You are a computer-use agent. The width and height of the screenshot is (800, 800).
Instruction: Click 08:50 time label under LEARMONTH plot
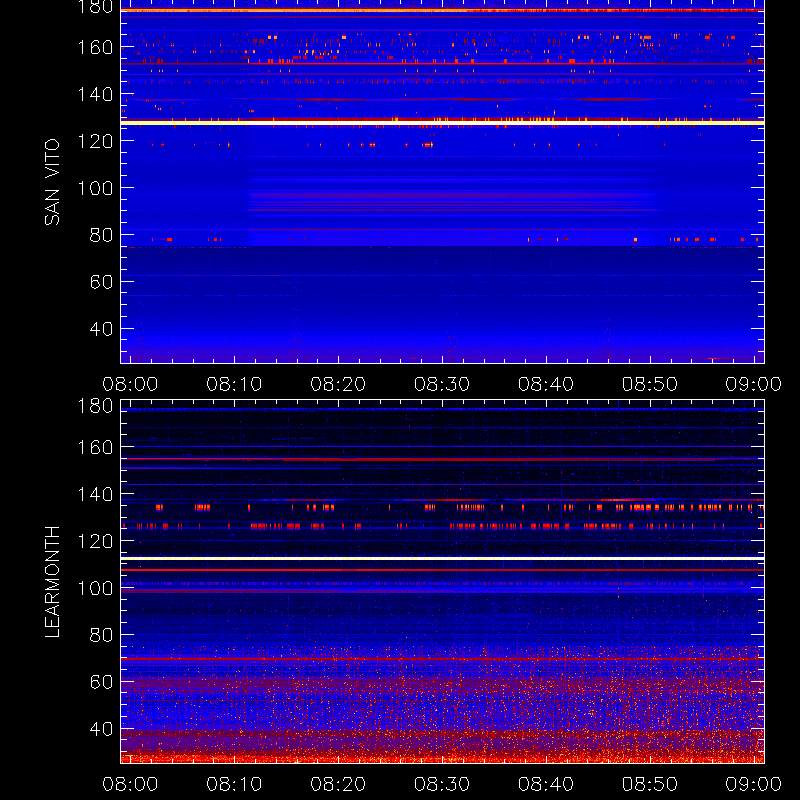point(650,784)
